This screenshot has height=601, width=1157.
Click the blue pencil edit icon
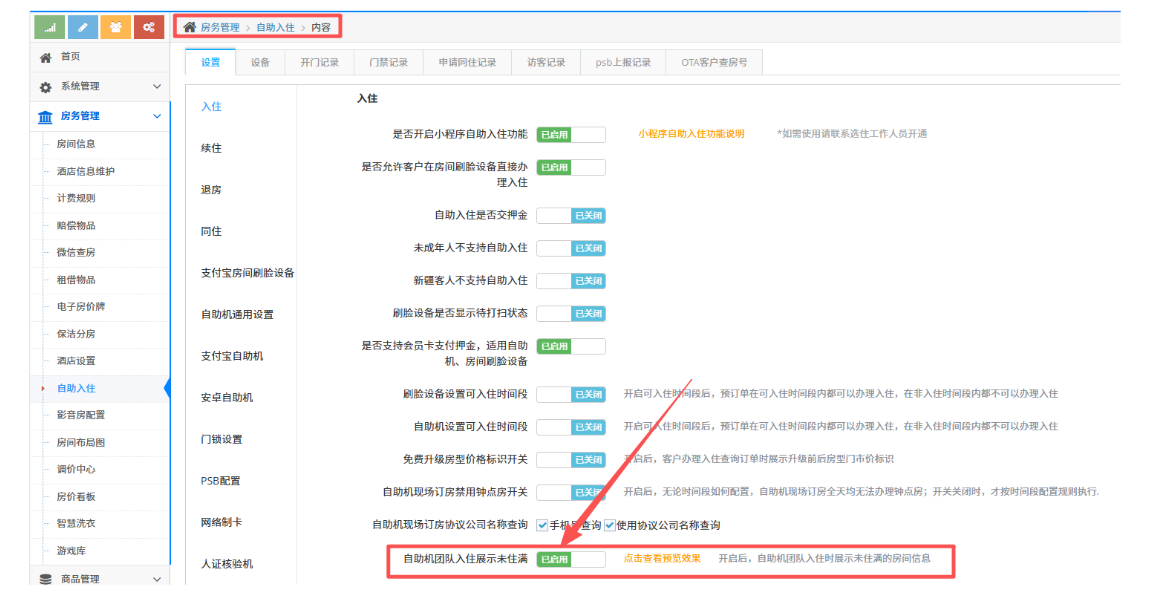[83, 27]
